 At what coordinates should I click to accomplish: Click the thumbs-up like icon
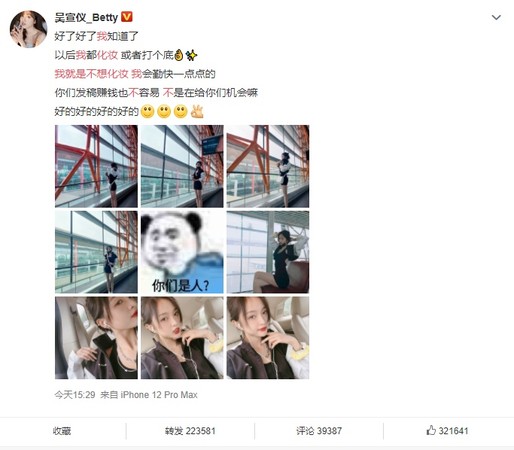[431, 430]
